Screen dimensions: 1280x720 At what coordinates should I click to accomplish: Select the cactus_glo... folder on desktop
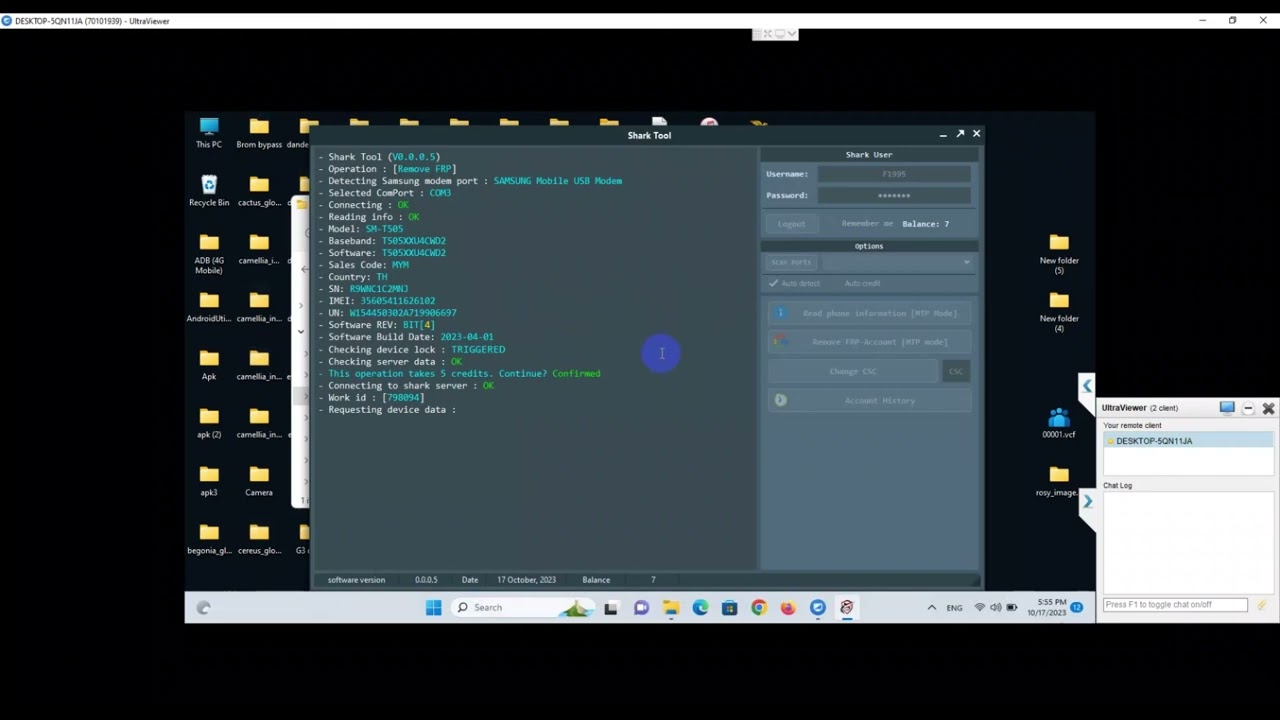pyautogui.click(x=259, y=191)
